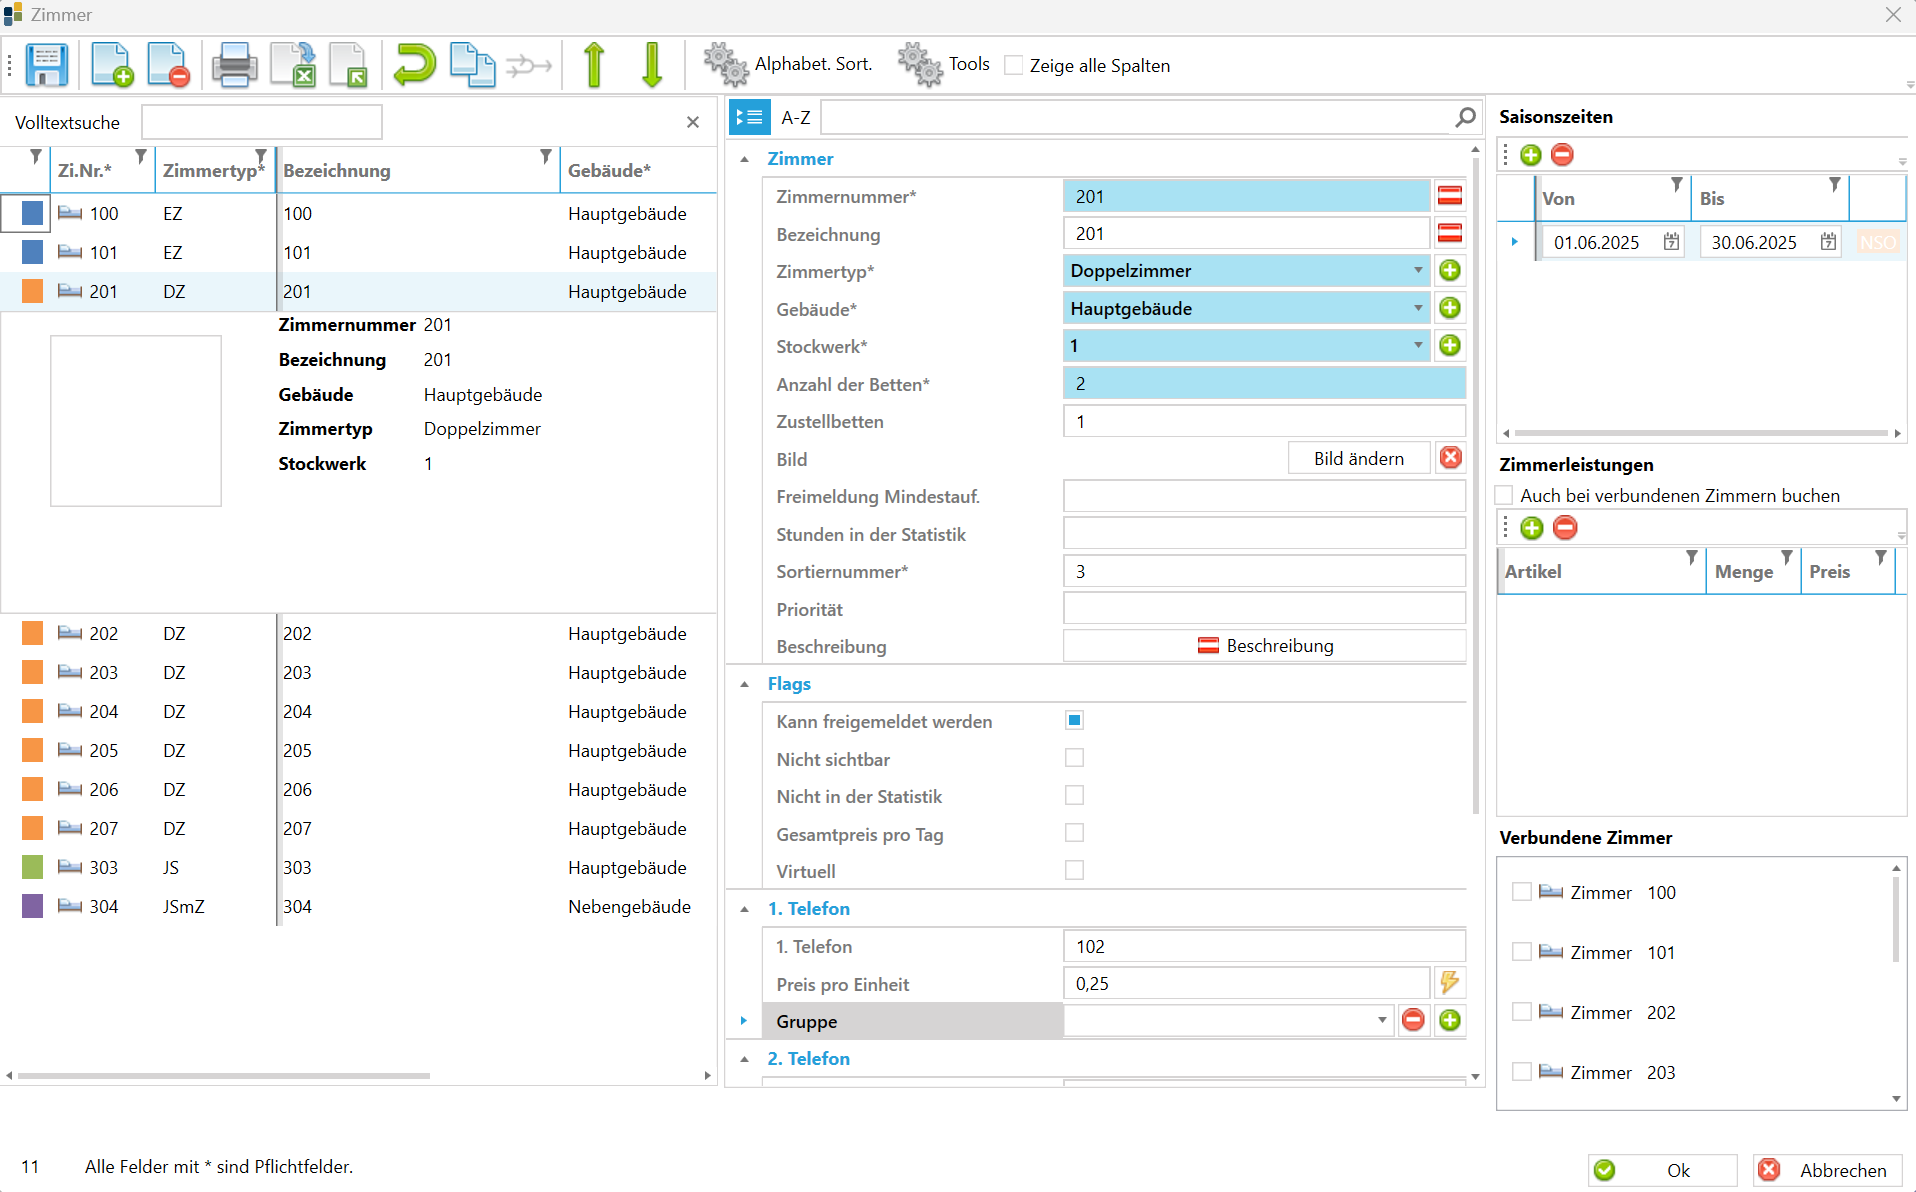Add a new Zimmertyp via plus icon

1450,270
